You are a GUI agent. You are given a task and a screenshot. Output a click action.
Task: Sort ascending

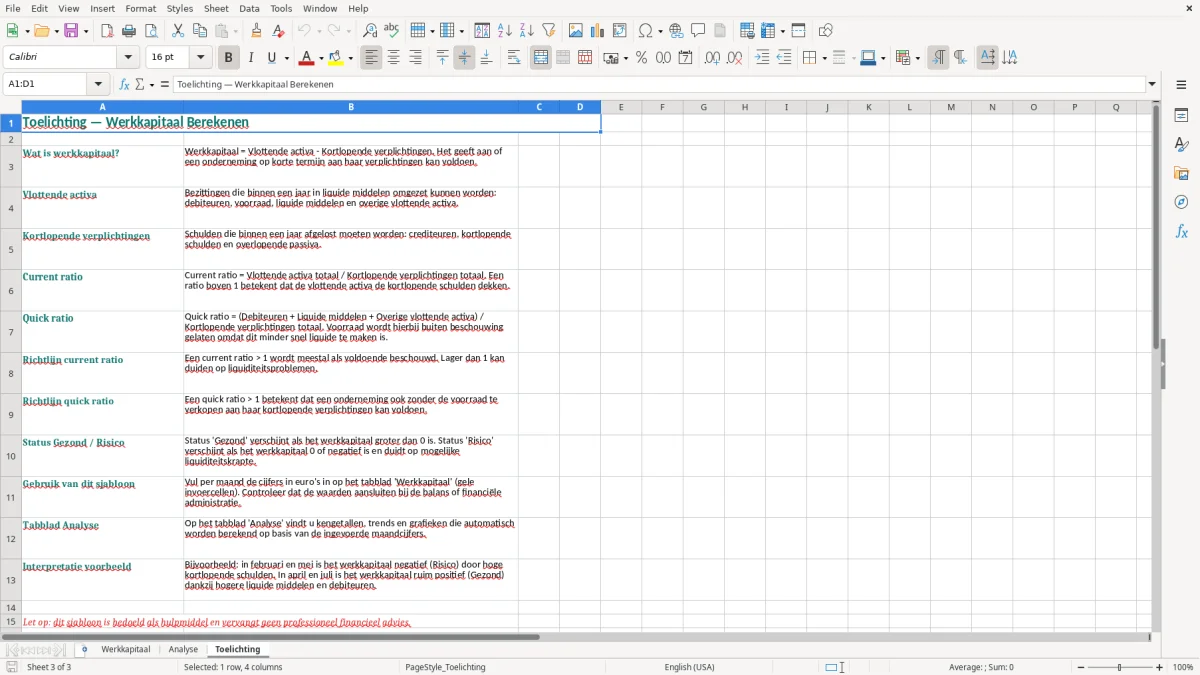coord(504,31)
